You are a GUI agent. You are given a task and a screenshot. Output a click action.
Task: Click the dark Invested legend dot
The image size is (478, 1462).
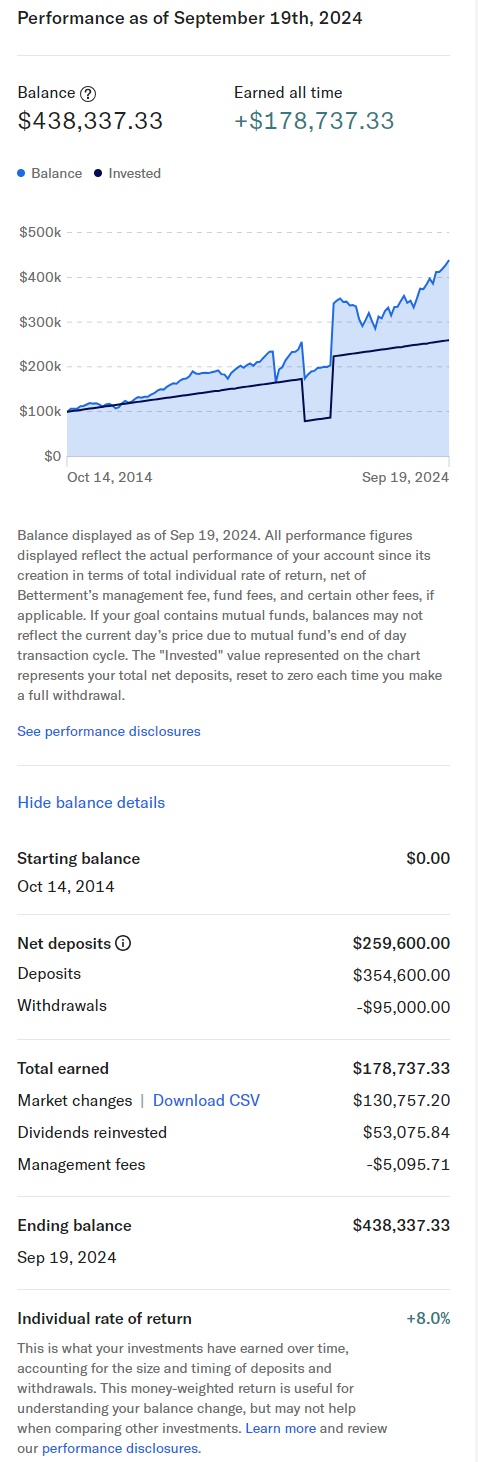click(98, 173)
